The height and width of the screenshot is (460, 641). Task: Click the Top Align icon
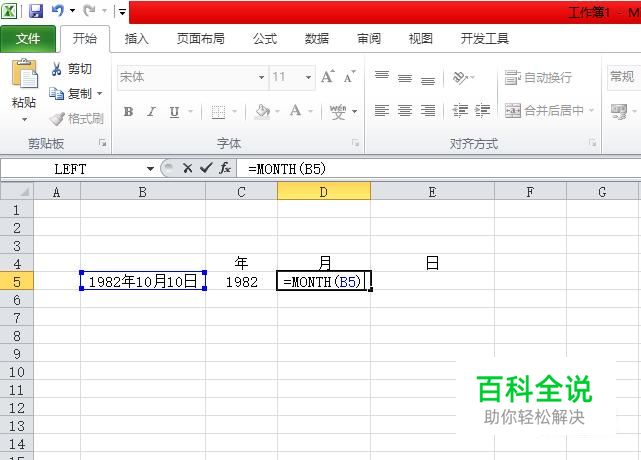pos(382,76)
